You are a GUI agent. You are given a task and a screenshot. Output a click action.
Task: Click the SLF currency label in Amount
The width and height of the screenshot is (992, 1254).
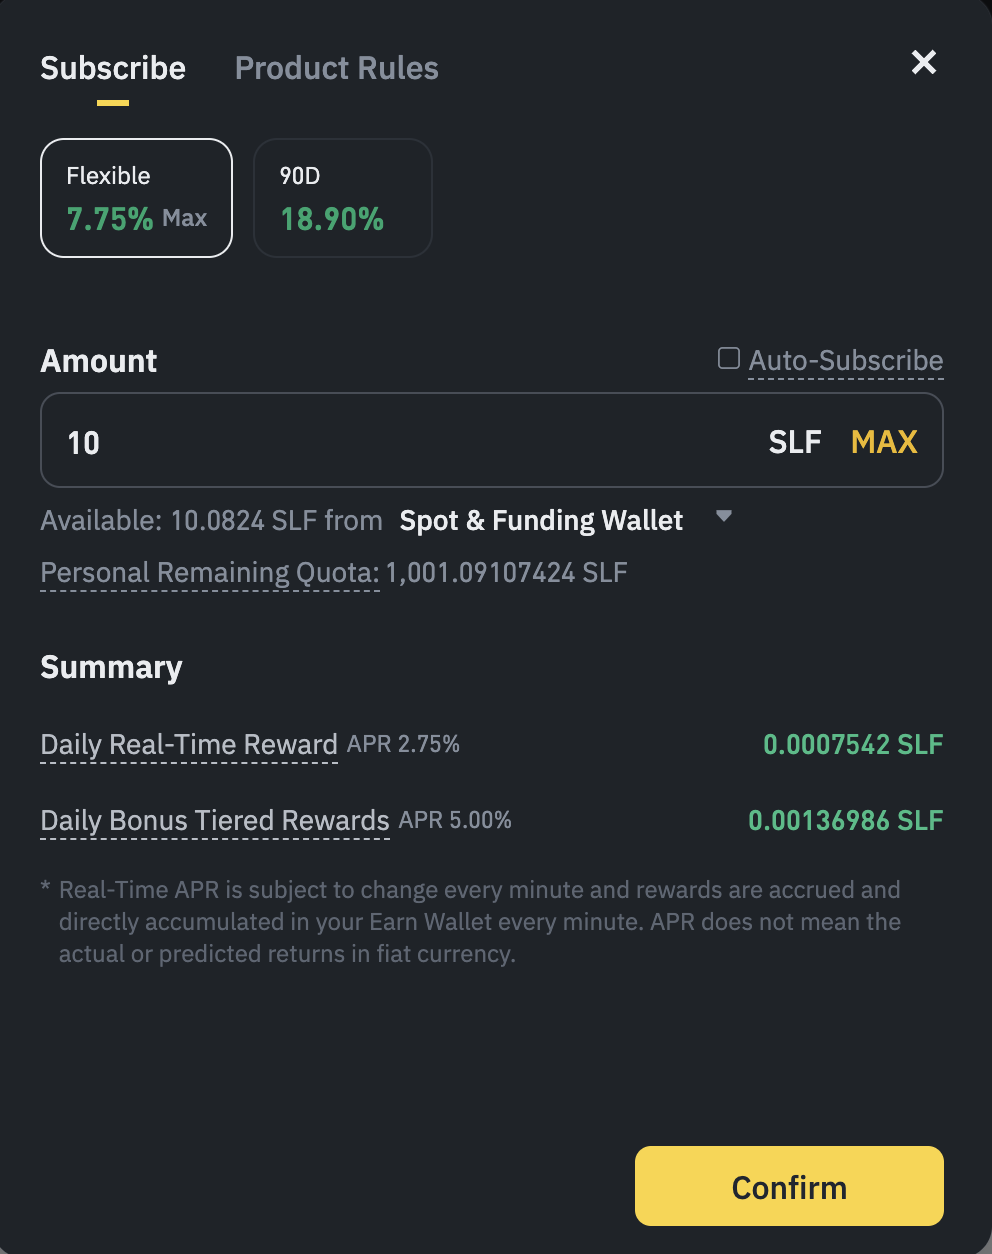click(x=795, y=441)
